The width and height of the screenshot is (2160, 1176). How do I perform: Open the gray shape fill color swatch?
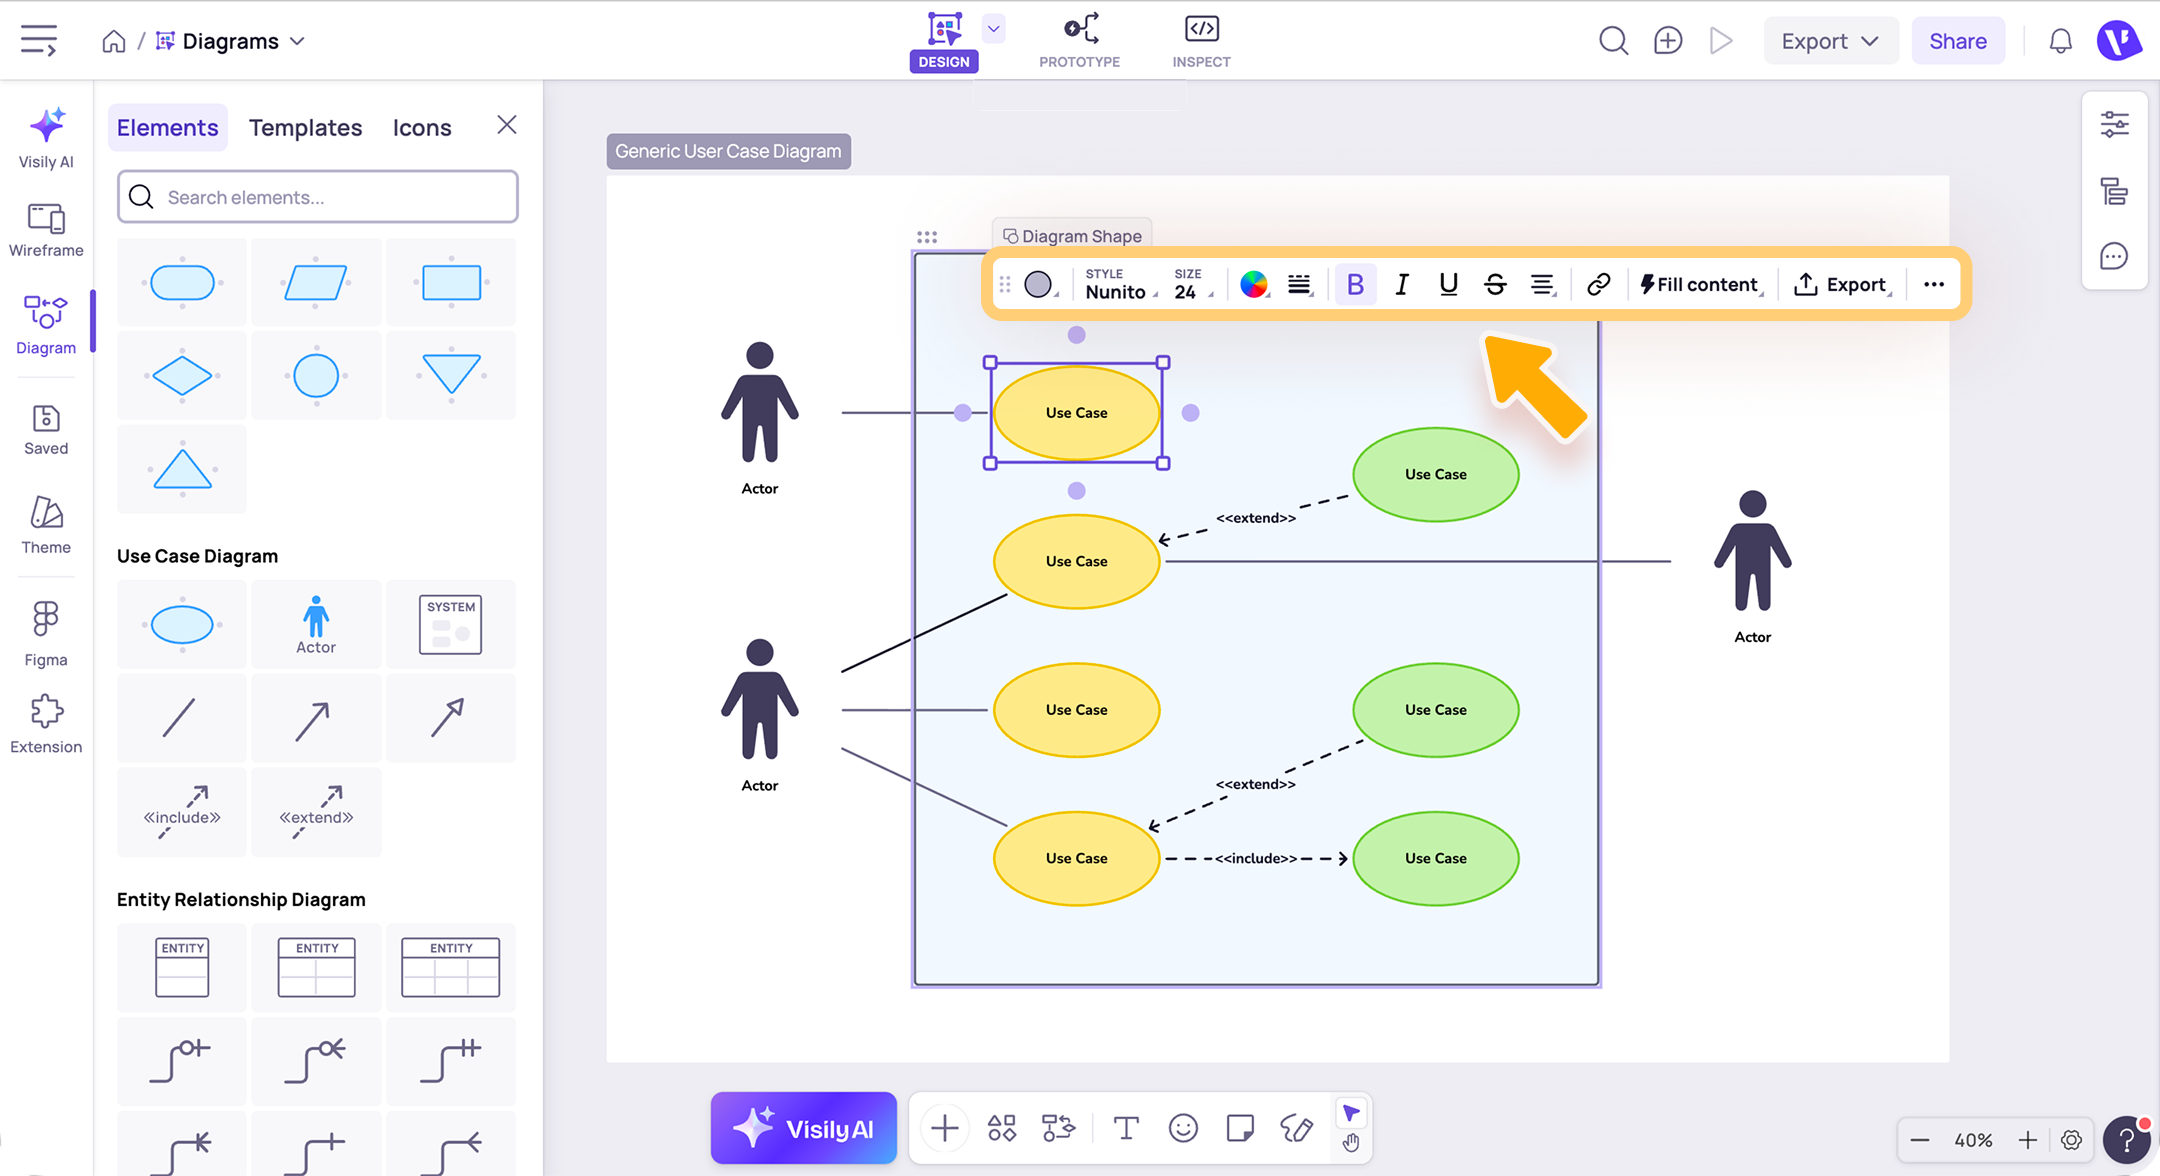[1039, 285]
